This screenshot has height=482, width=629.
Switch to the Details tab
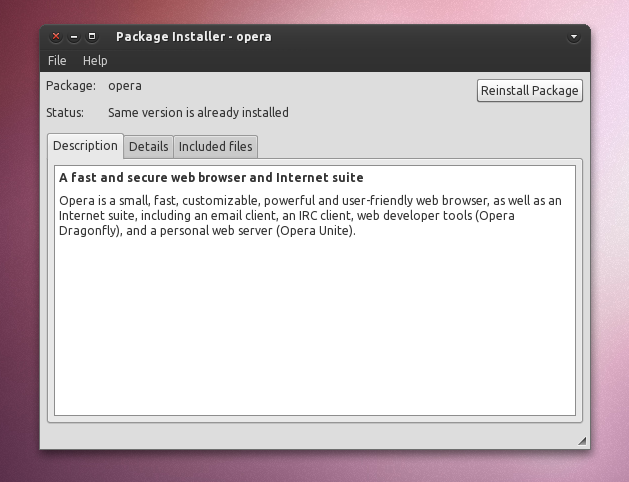tap(148, 146)
